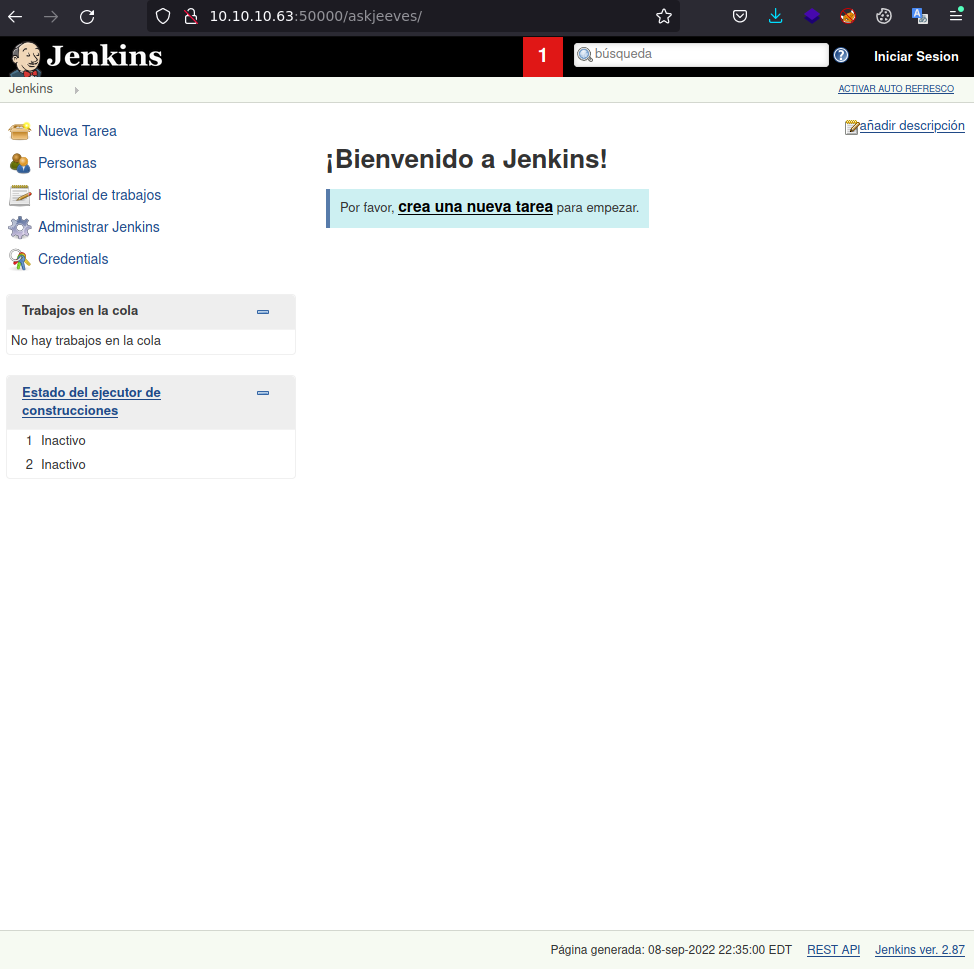Click executor 2 Inactivo row

150,465
